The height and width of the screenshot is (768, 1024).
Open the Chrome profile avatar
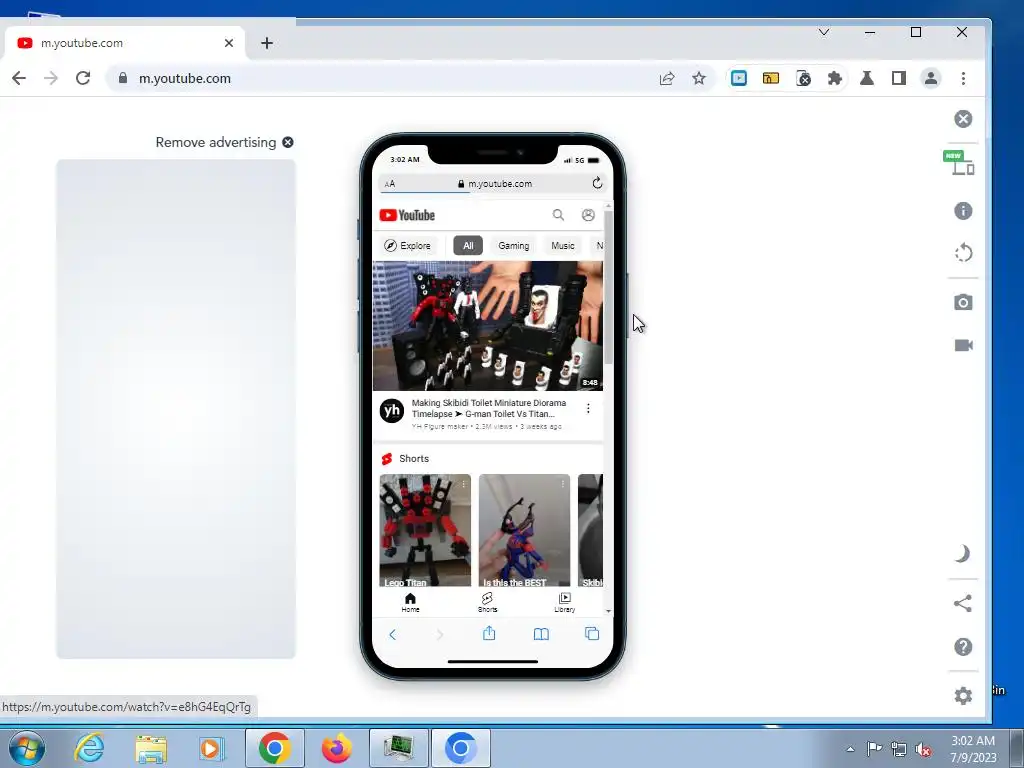[931, 78]
